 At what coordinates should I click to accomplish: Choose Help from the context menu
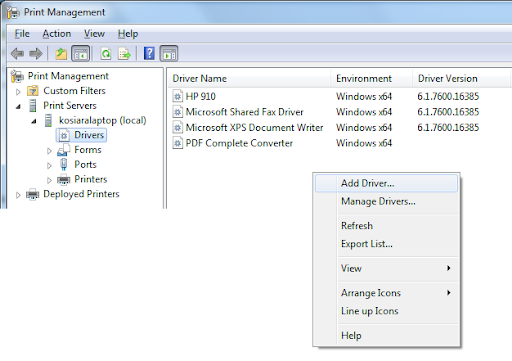386,335
